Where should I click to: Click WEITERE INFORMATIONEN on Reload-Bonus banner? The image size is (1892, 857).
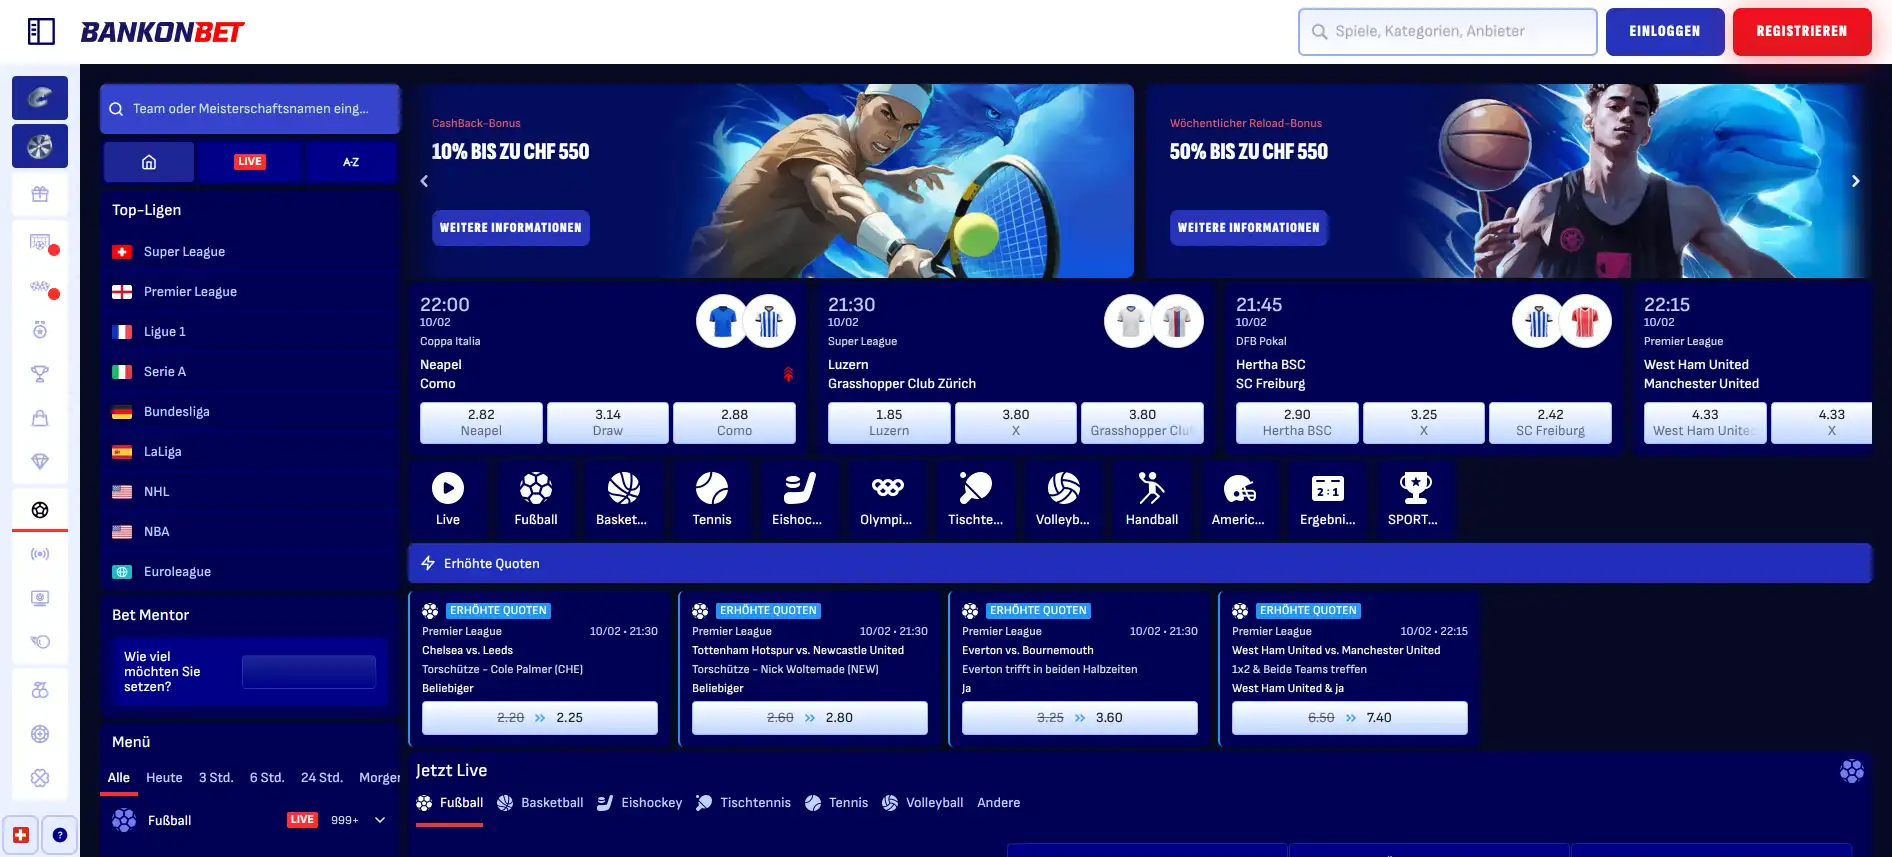coord(1249,228)
